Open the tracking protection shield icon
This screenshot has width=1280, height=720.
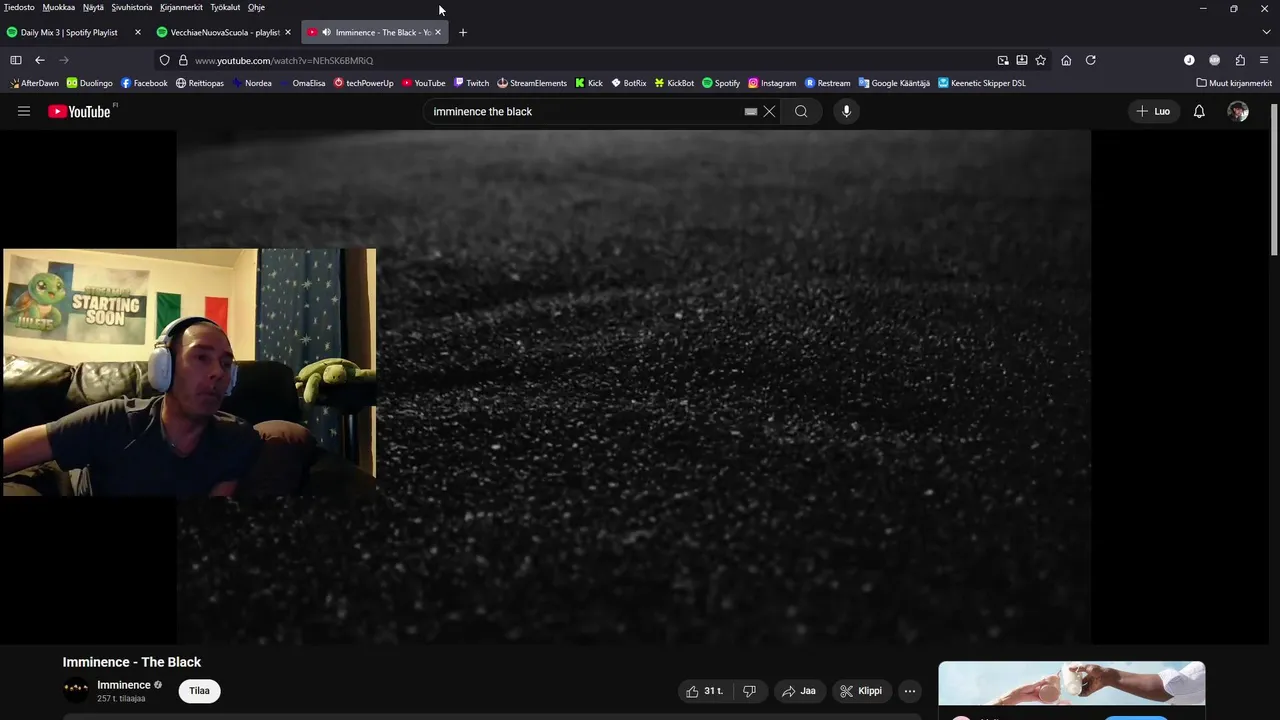point(165,60)
